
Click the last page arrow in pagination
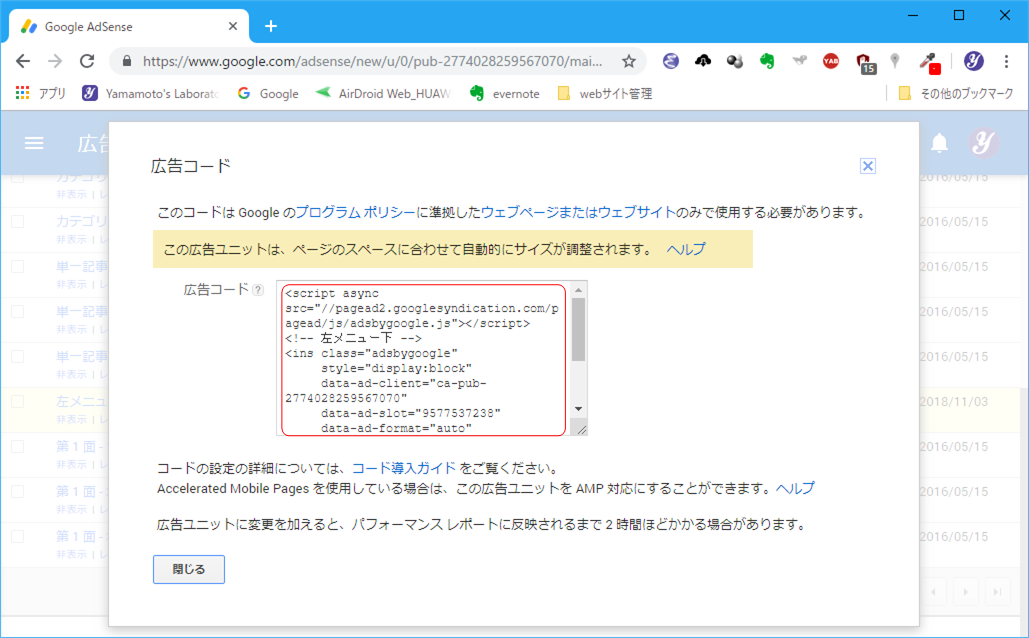[x=998, y=592]
